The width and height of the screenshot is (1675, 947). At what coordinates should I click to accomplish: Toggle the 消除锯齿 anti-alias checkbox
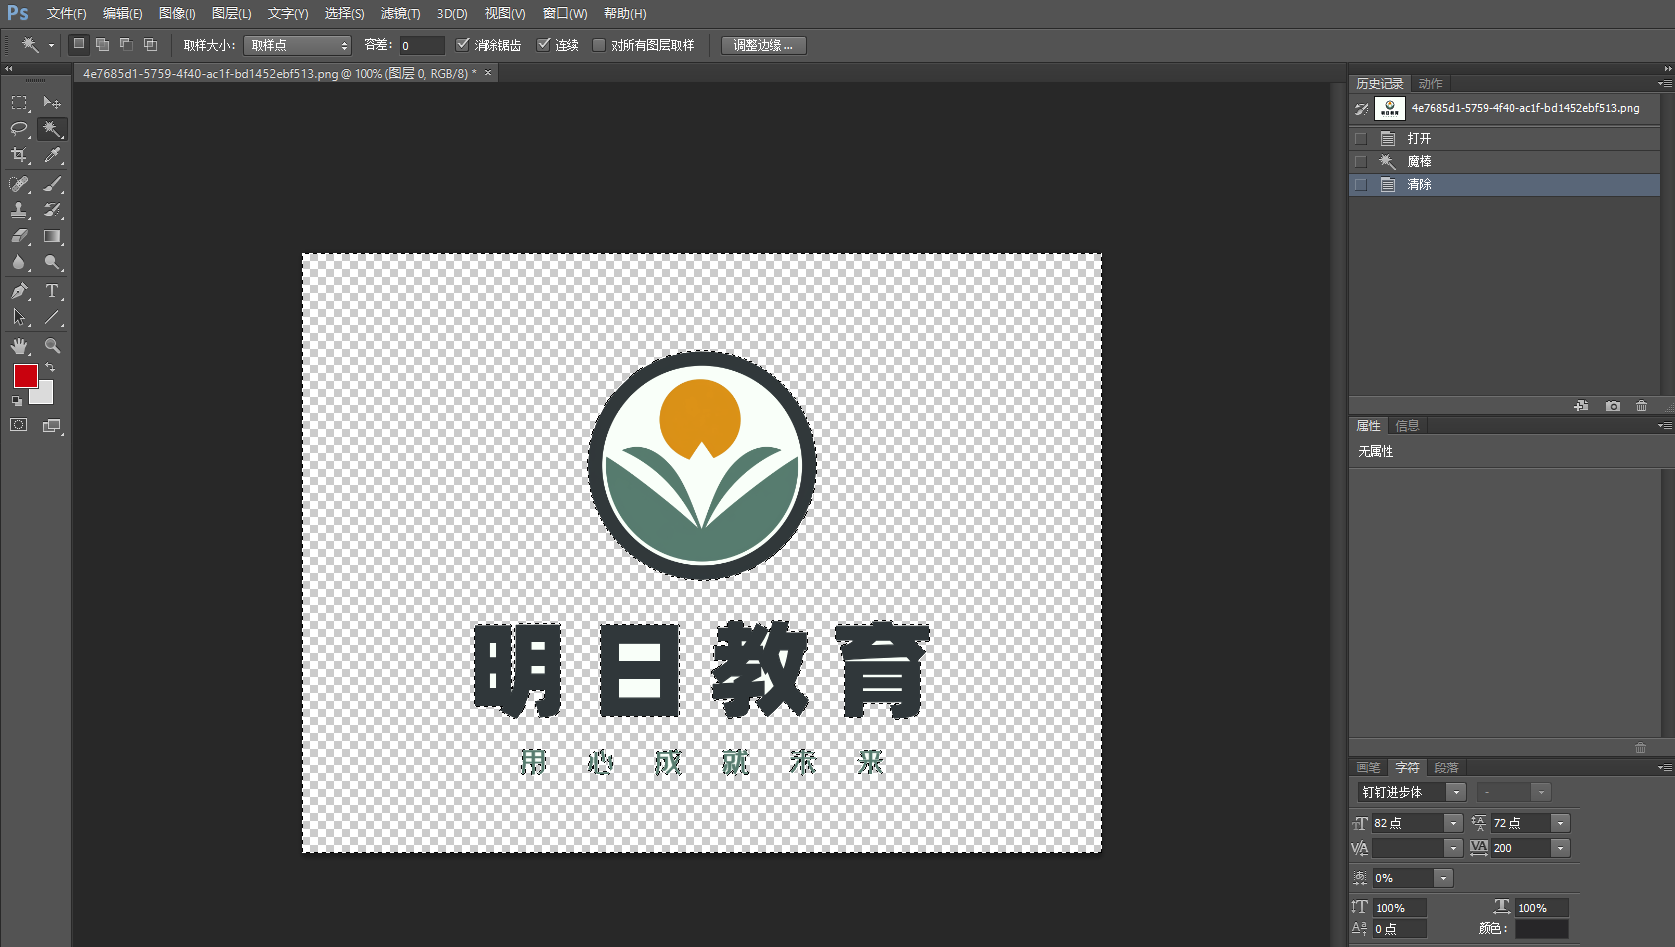[462, 44]
